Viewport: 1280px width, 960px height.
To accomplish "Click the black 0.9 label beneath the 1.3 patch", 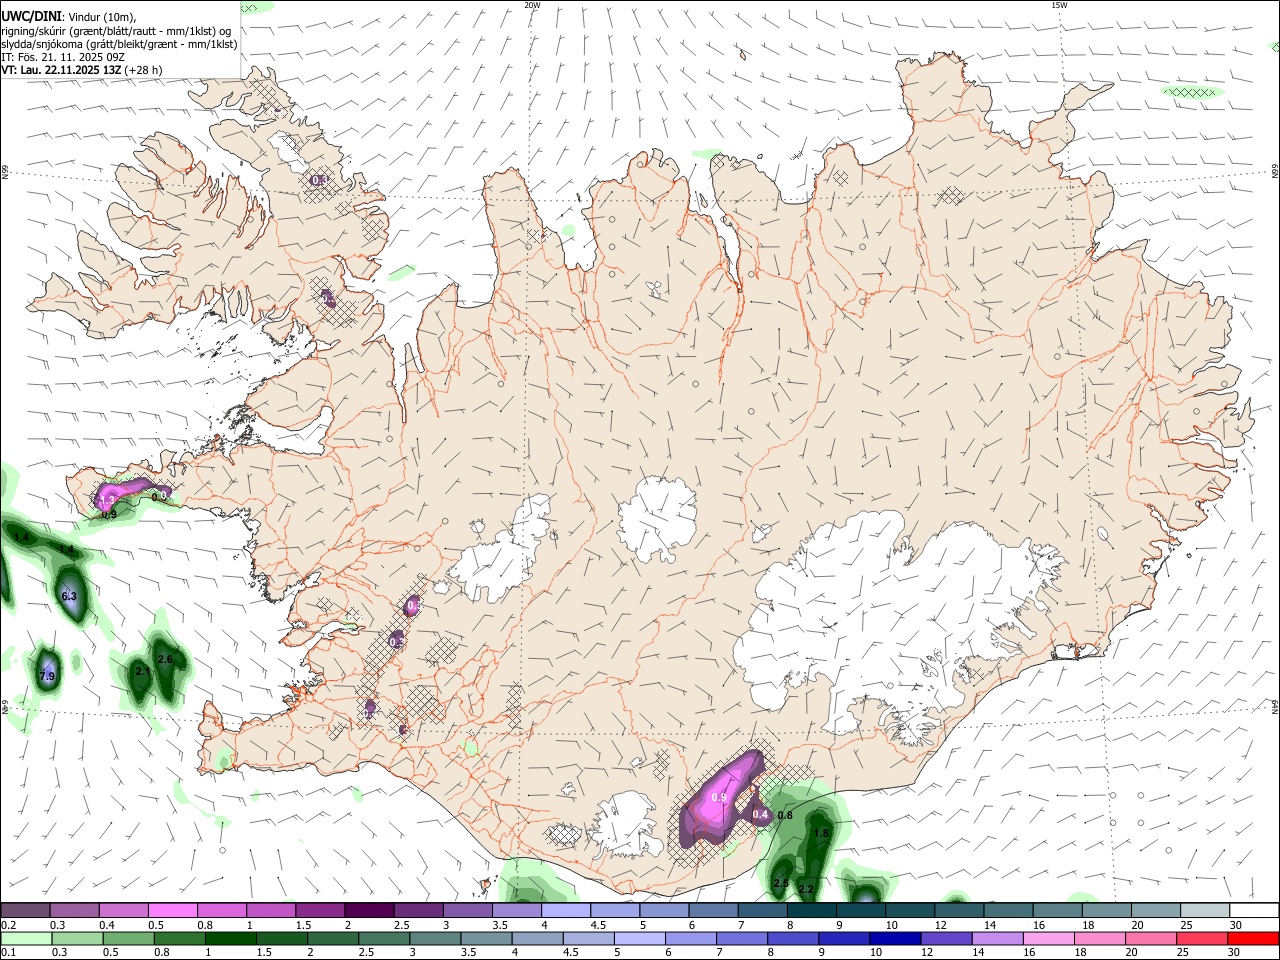I will (x=109, y=514).
